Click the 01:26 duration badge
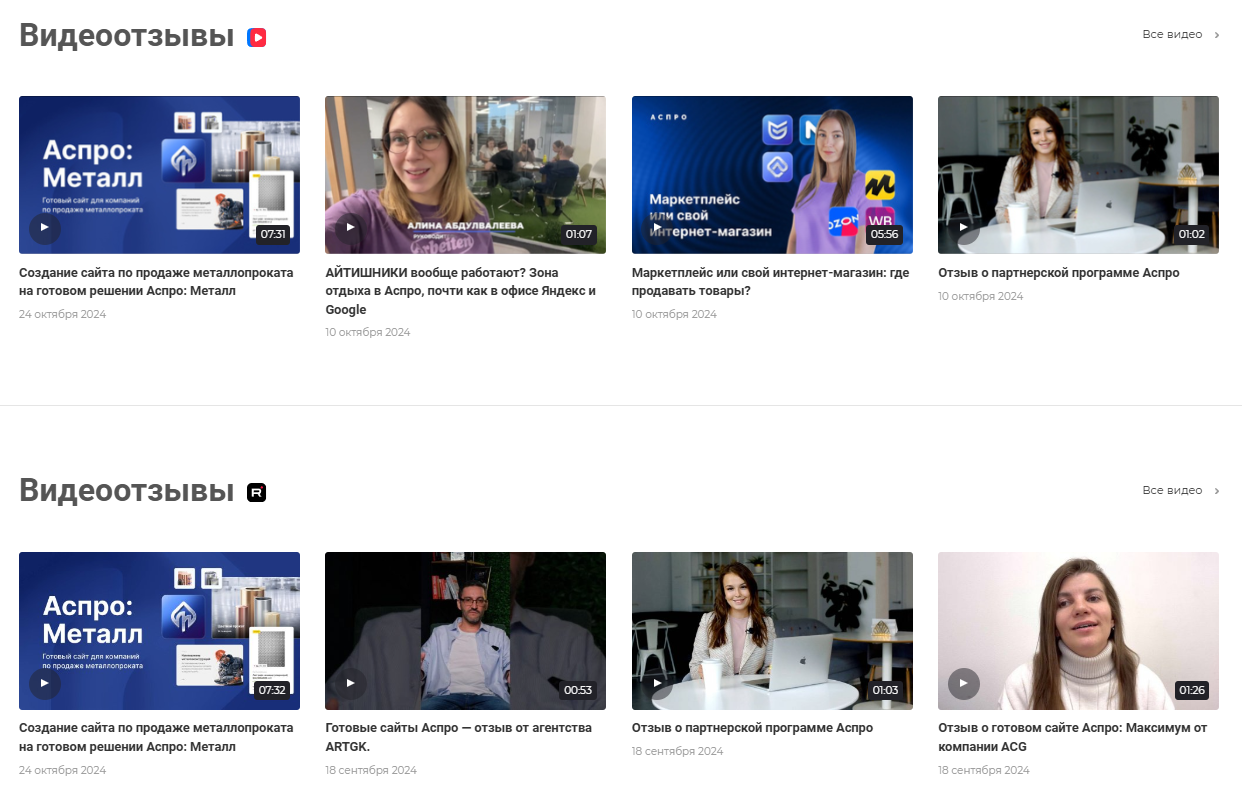Viewport: 1242px width, 798px height. coord(1192,690)
